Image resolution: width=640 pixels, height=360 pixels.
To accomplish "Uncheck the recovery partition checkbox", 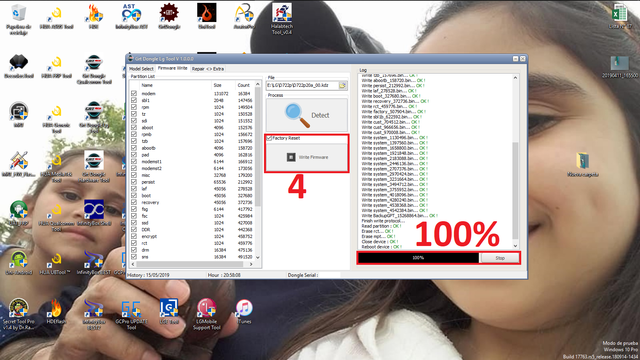I will [x=134, y=202].
